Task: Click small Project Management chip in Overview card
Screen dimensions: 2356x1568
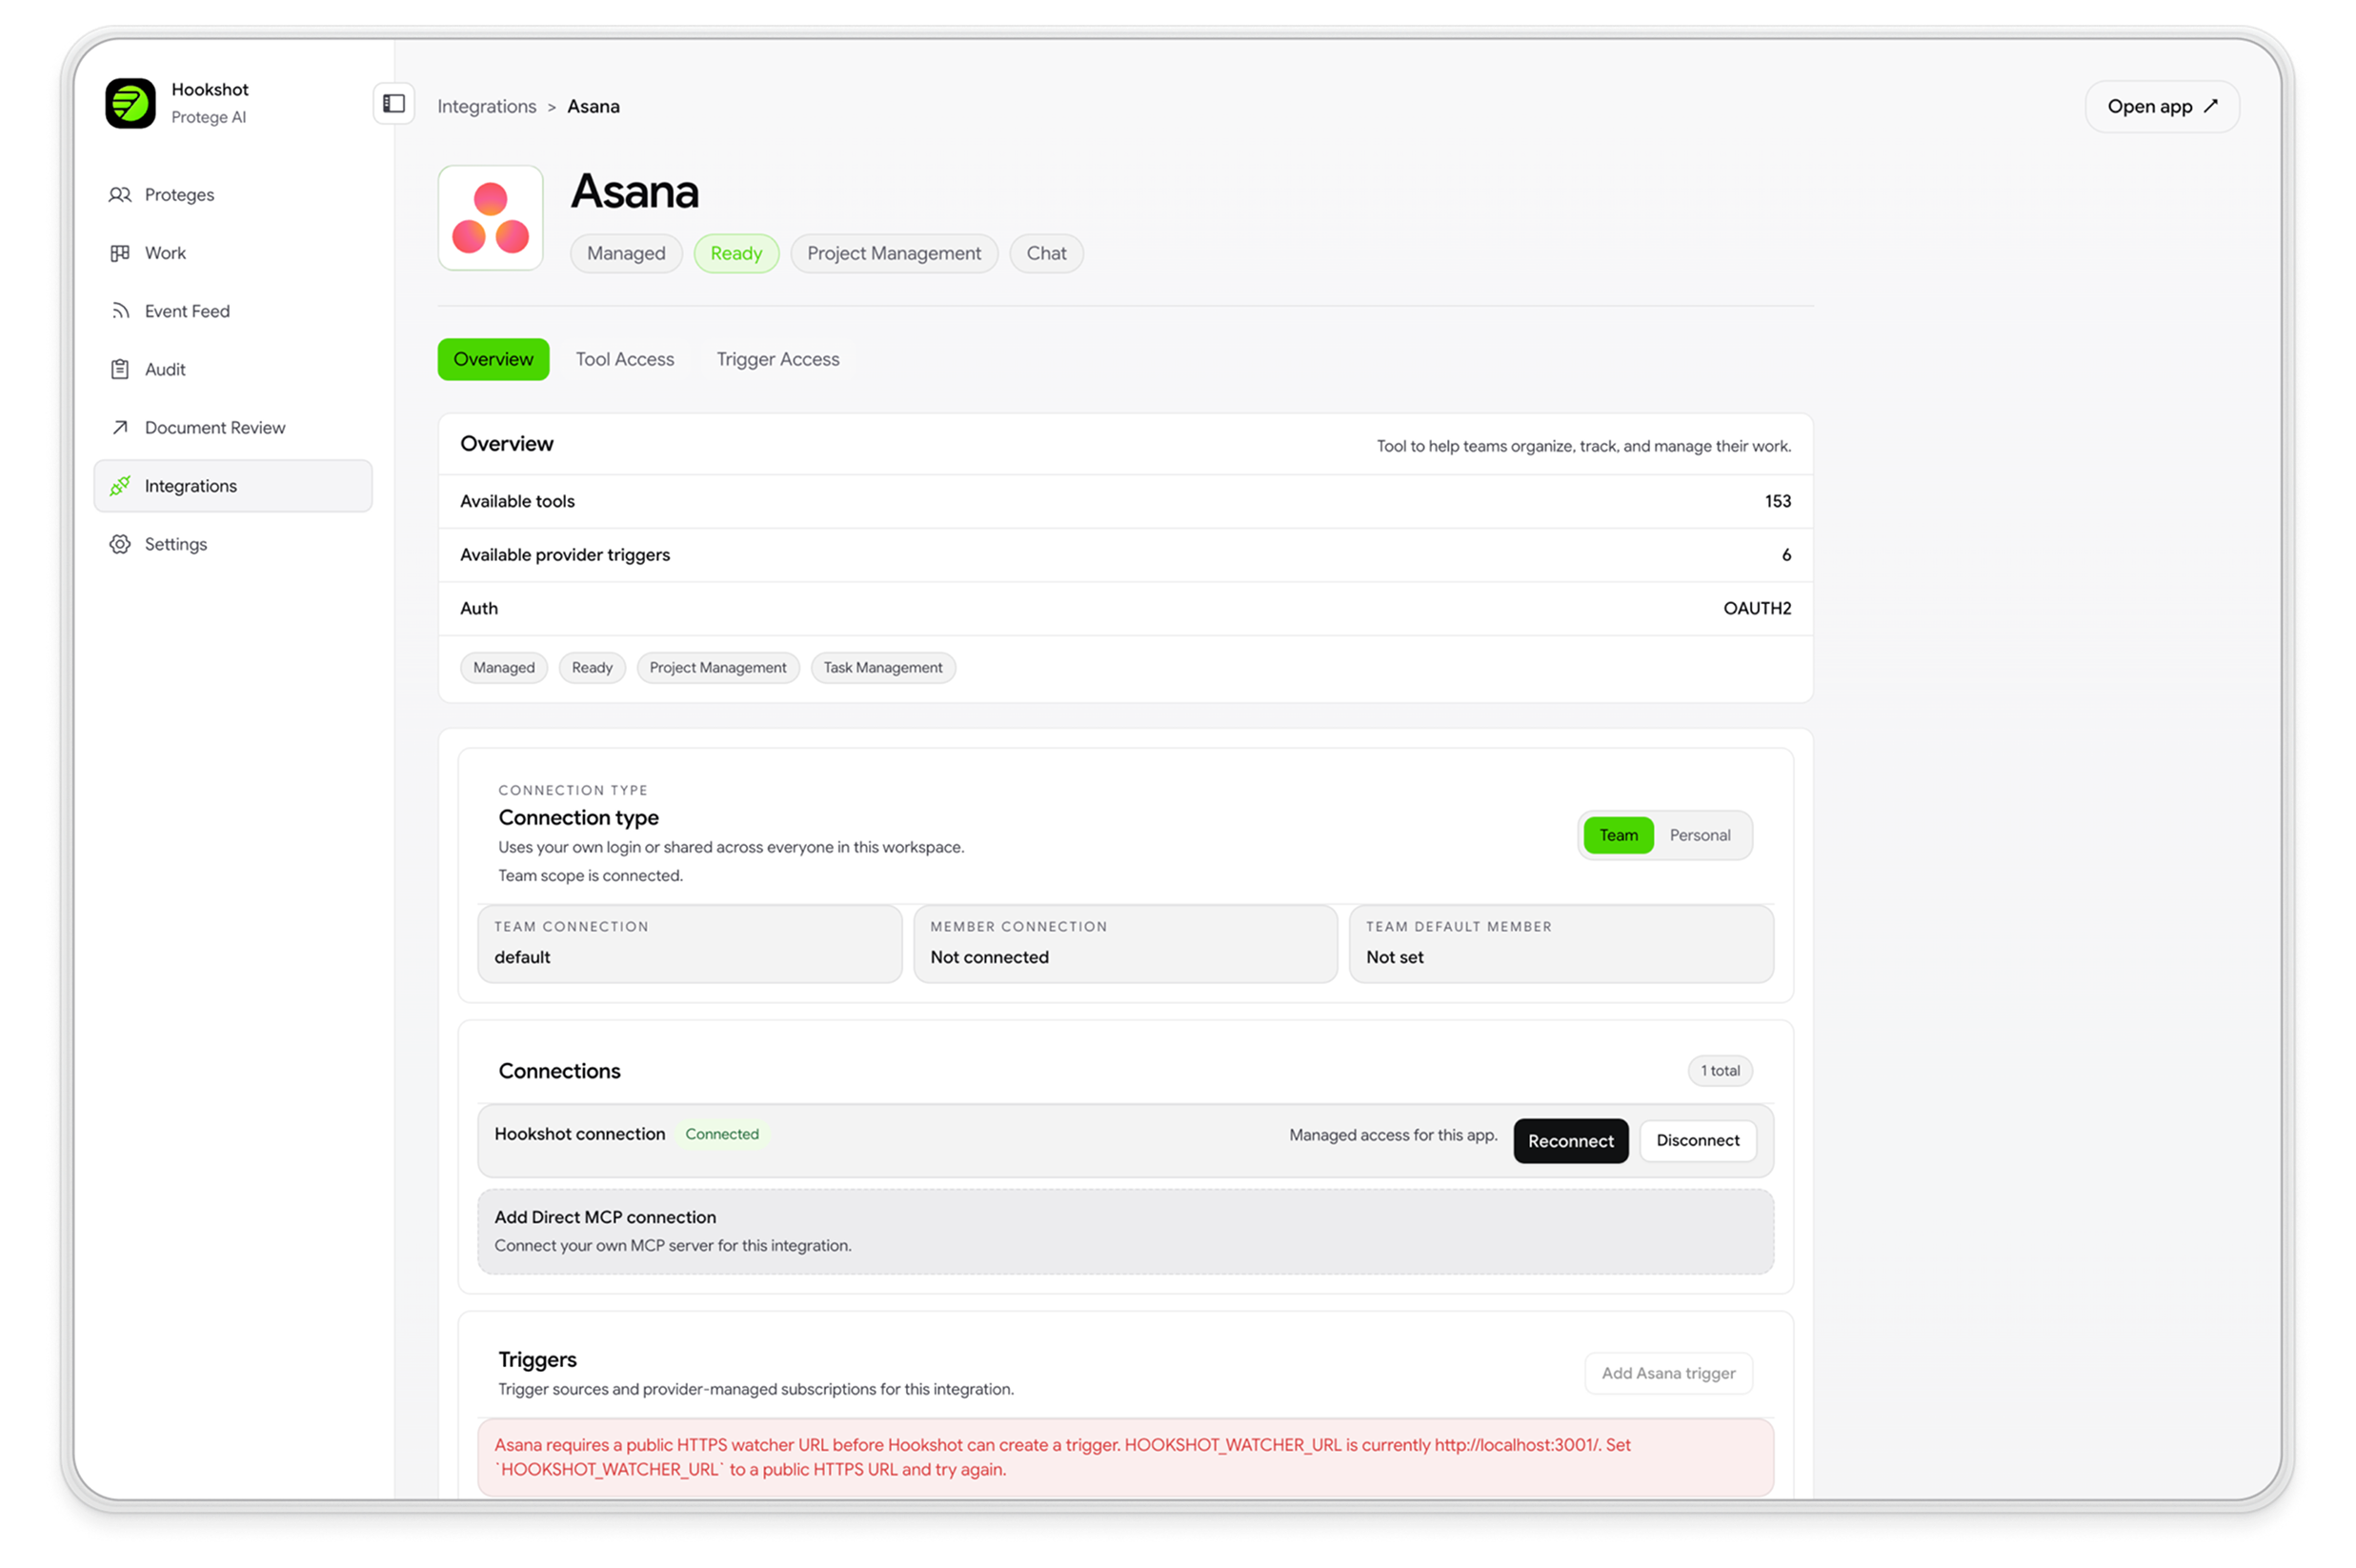Action: (x=718, y=667)
